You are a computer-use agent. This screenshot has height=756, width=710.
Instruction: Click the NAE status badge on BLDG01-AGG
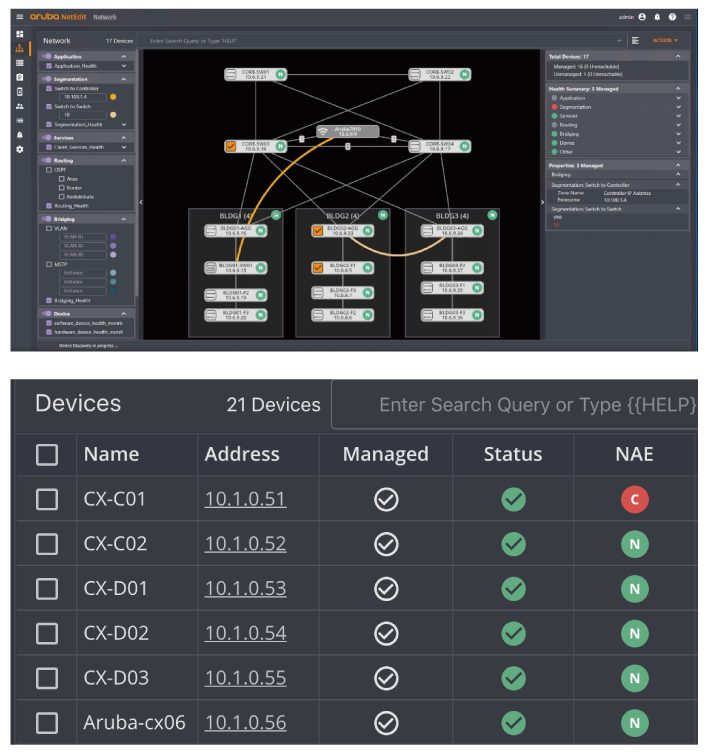(x=260, y=231)
